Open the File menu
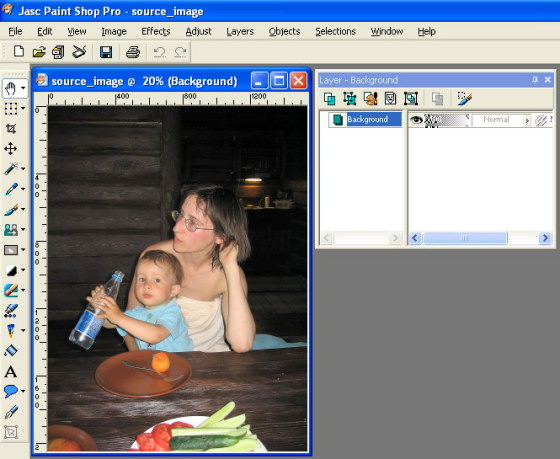 coord(15,31)
